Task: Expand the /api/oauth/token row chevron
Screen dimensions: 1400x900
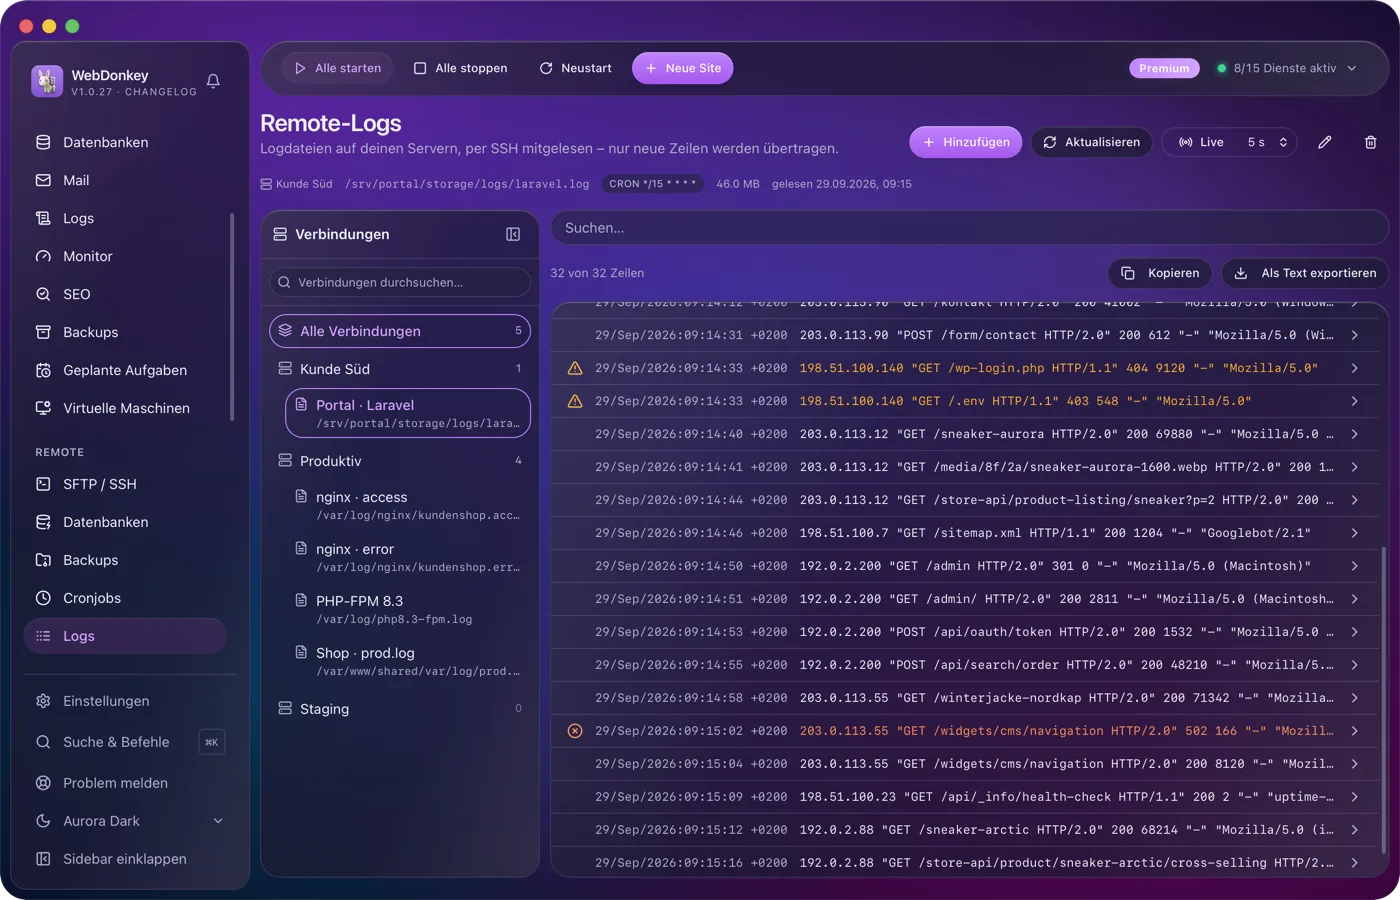Action: pyautogui.click(x=1354, y=632)
